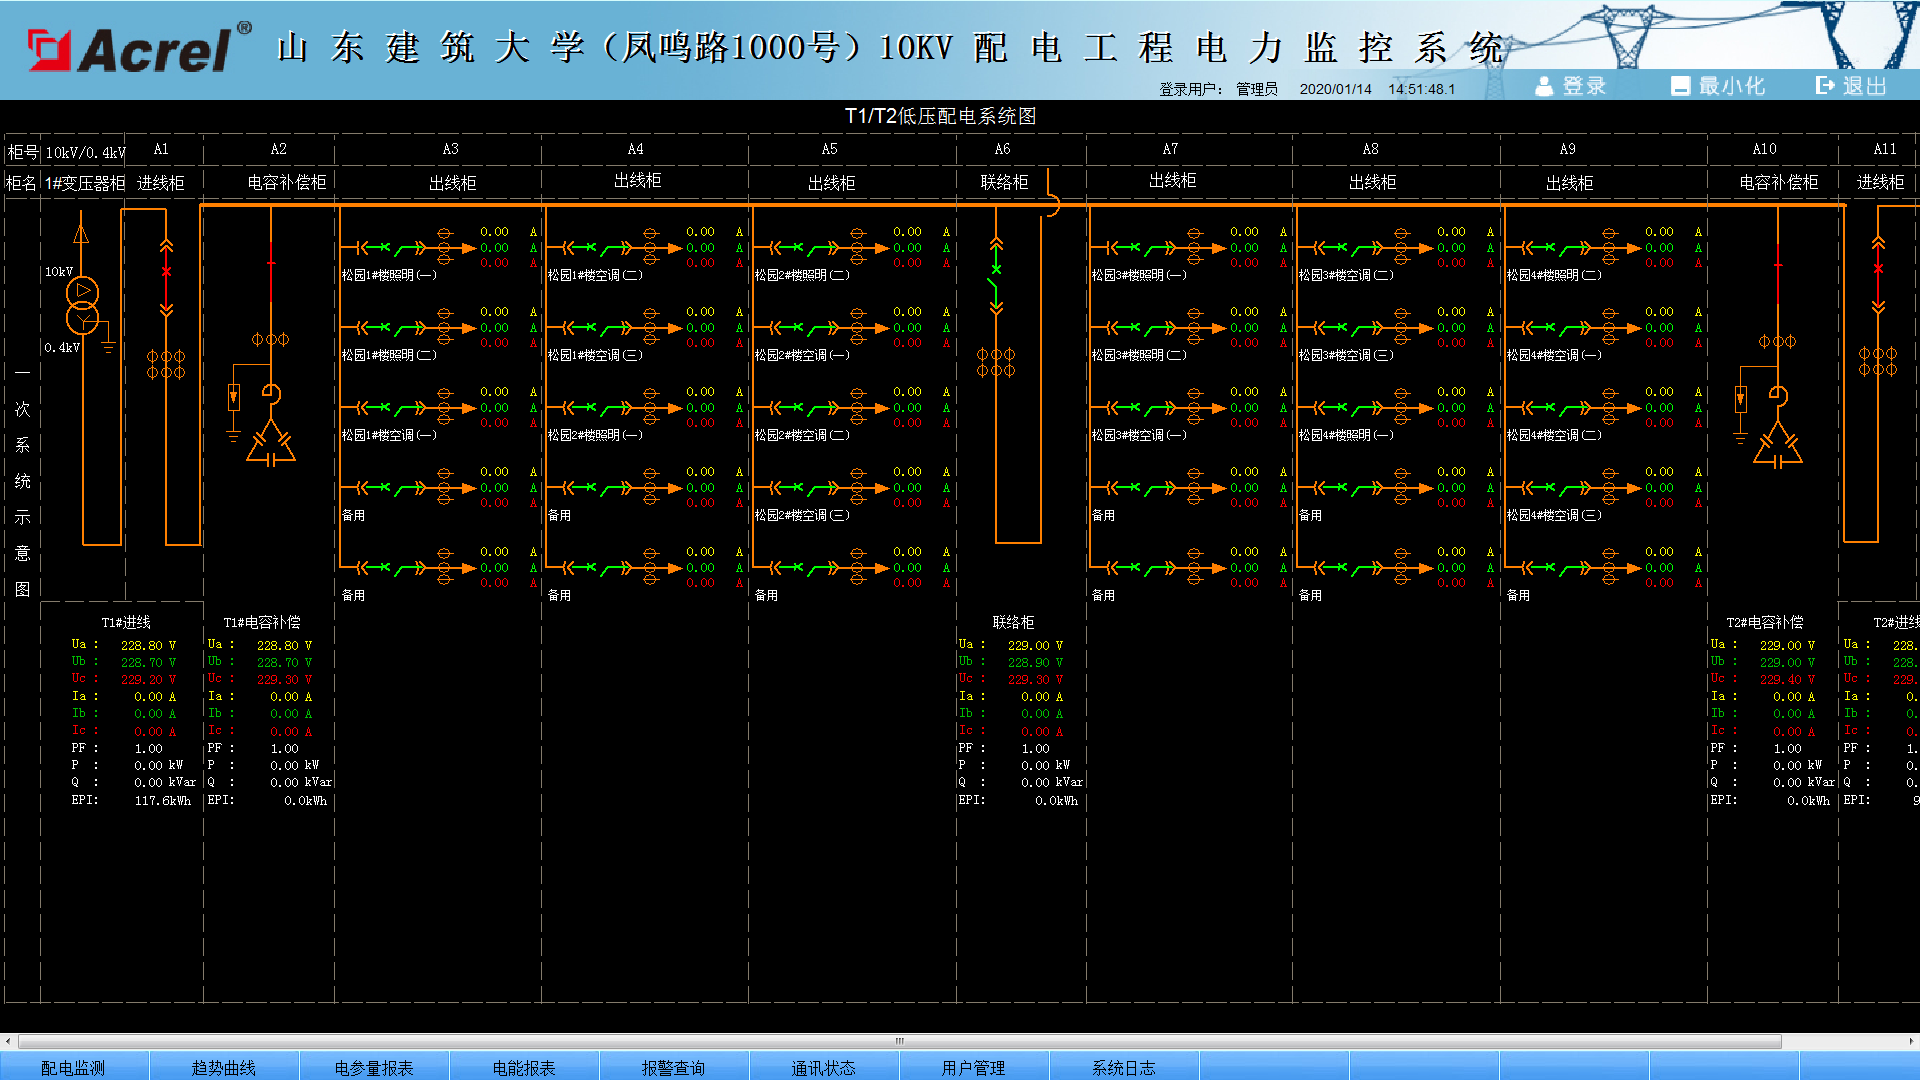This screenshot has height=1080, width=1920.
Task: Click the exit (退出) arrow icon
Action: pyautogui.click(x=1825, y=86)
